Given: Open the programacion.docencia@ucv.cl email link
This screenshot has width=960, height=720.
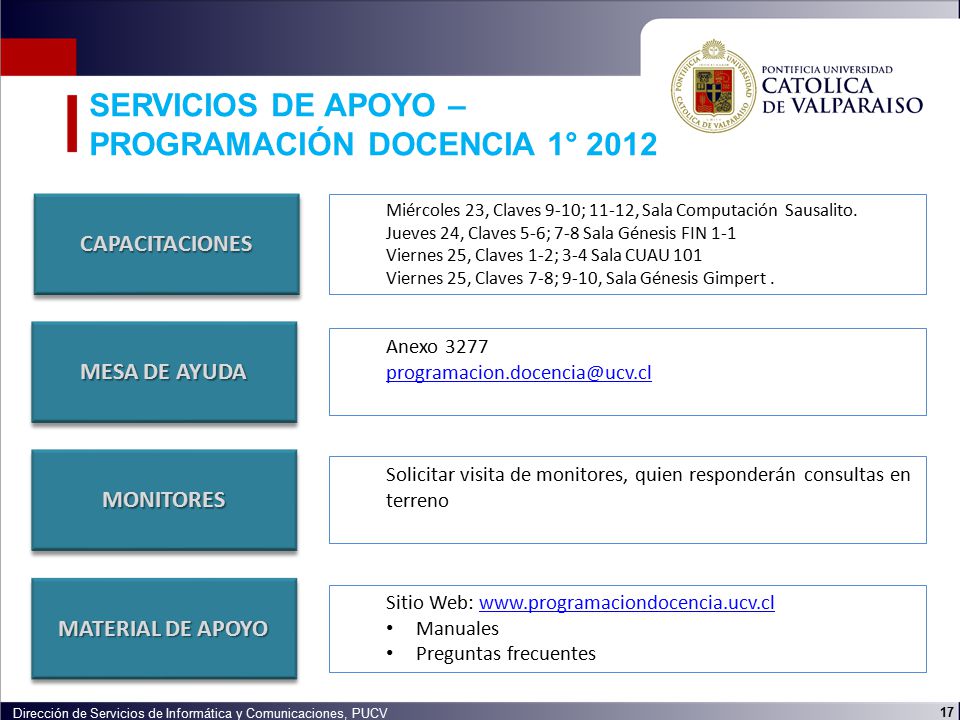Looking at the screenshot, I should point(519,373).
